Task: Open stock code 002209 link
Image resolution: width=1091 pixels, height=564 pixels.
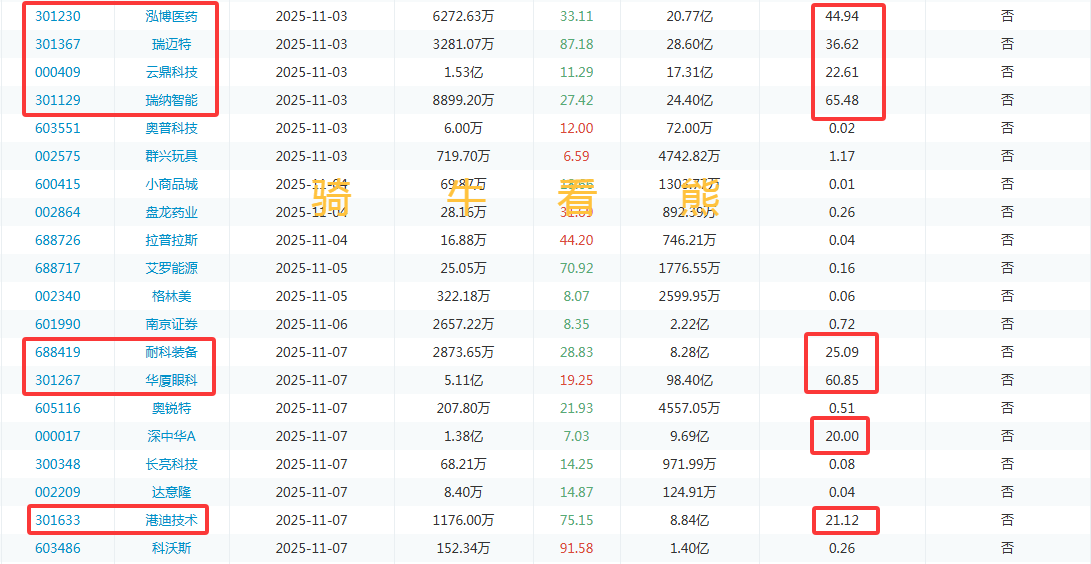Action: [58, 492]
